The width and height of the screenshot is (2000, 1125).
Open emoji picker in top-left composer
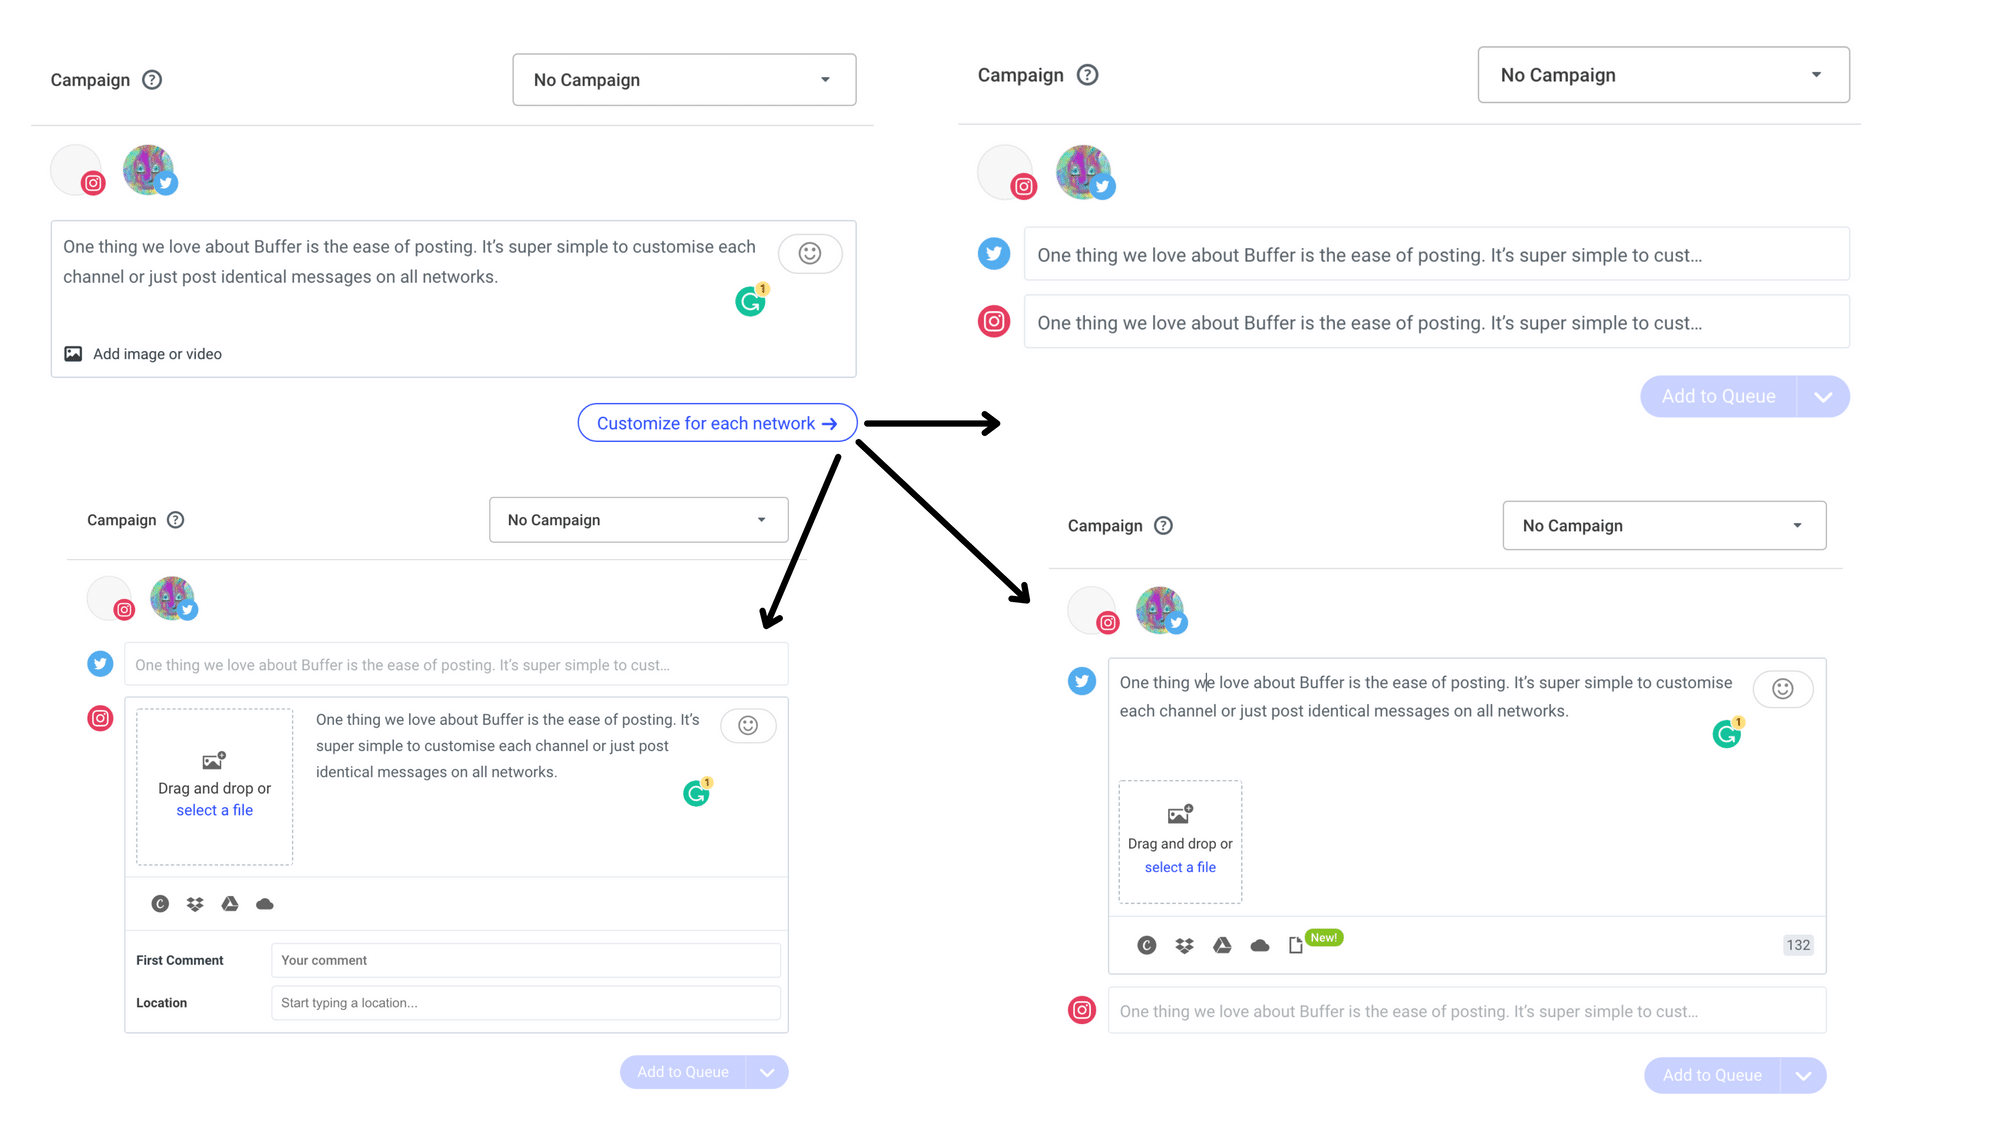click(810, 254)
